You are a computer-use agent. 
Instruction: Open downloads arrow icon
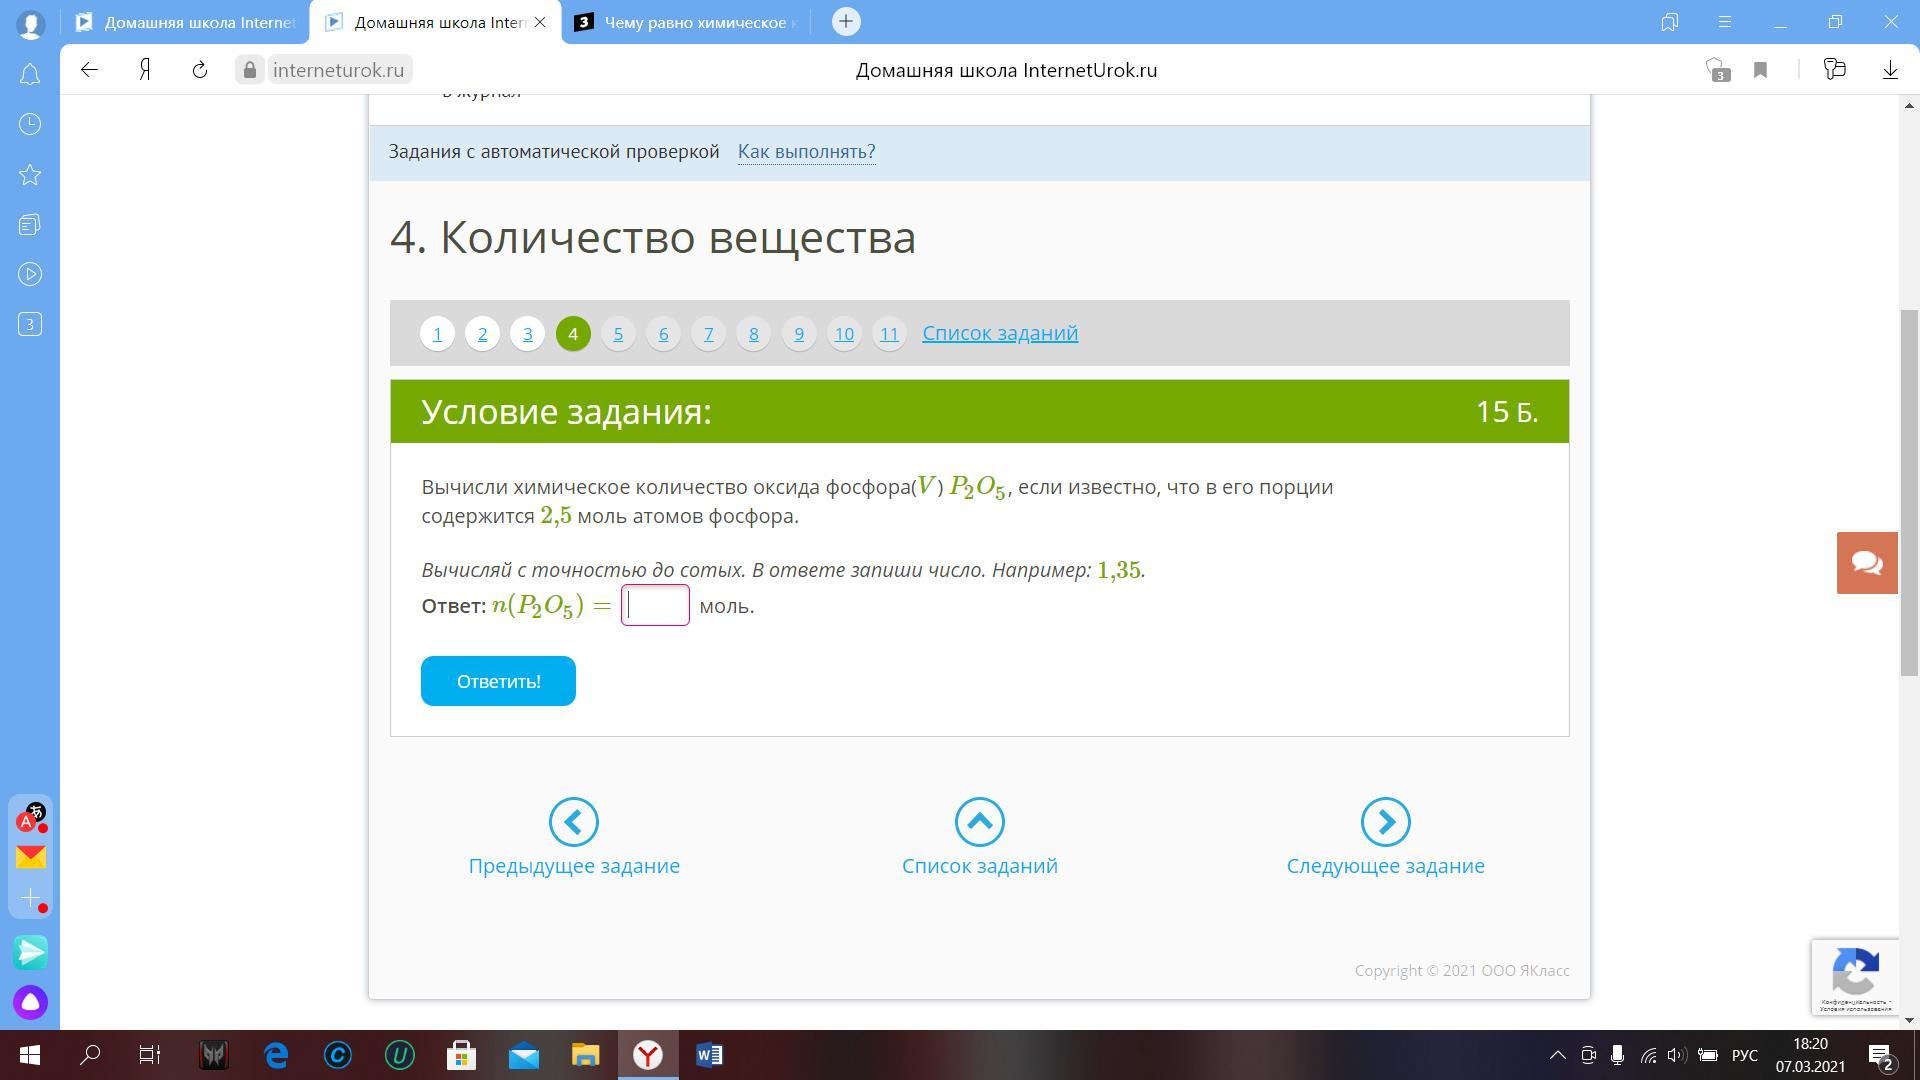tap(1890, 70)
